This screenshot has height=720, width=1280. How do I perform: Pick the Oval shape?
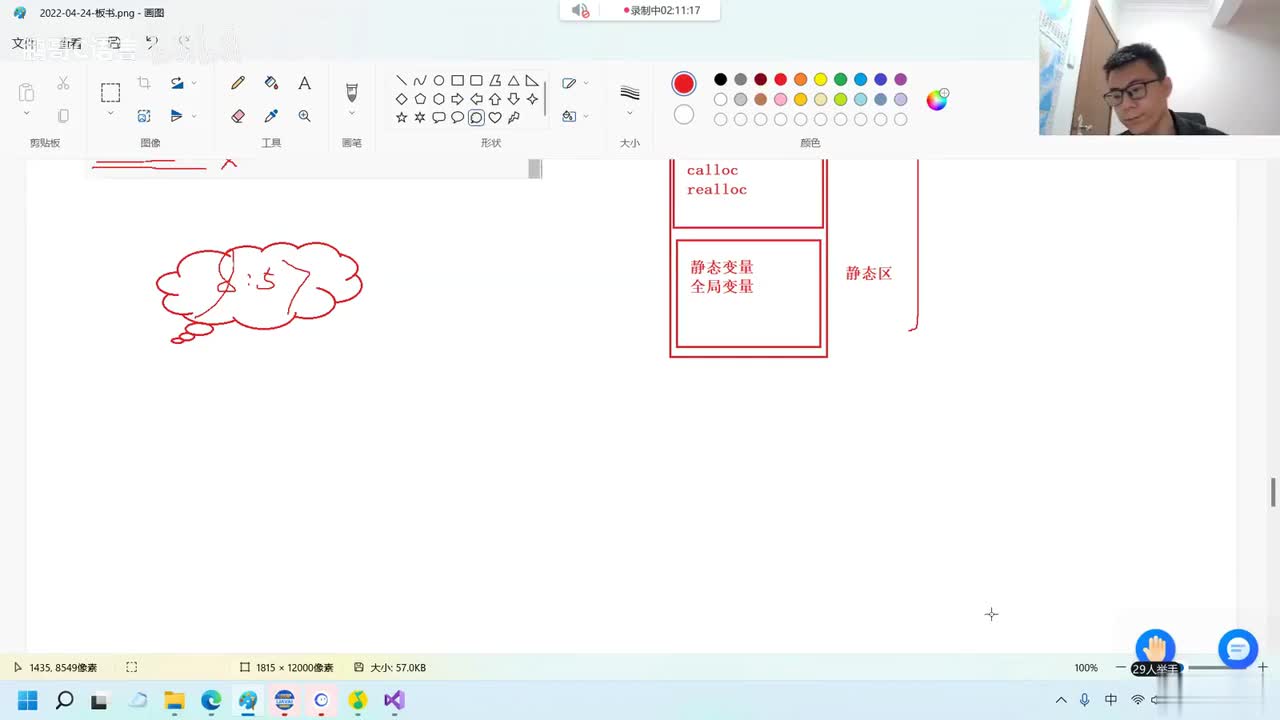pos(439,81)
